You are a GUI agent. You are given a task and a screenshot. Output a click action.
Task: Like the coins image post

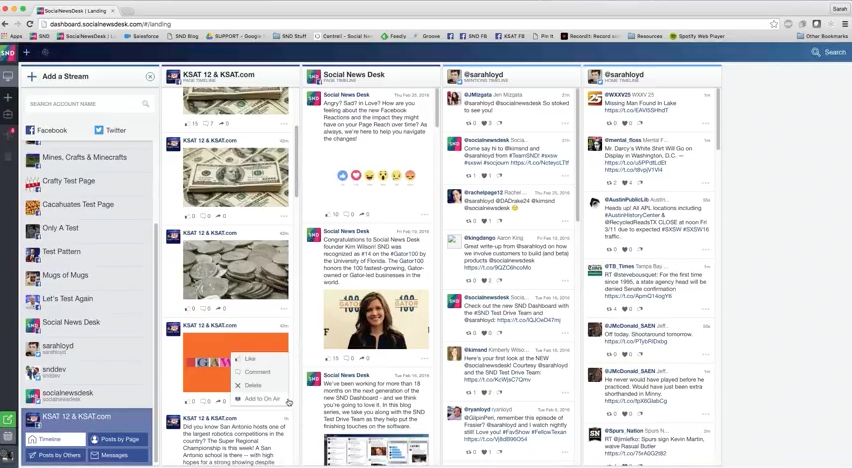pyautogui.click(x=189, y=309)
